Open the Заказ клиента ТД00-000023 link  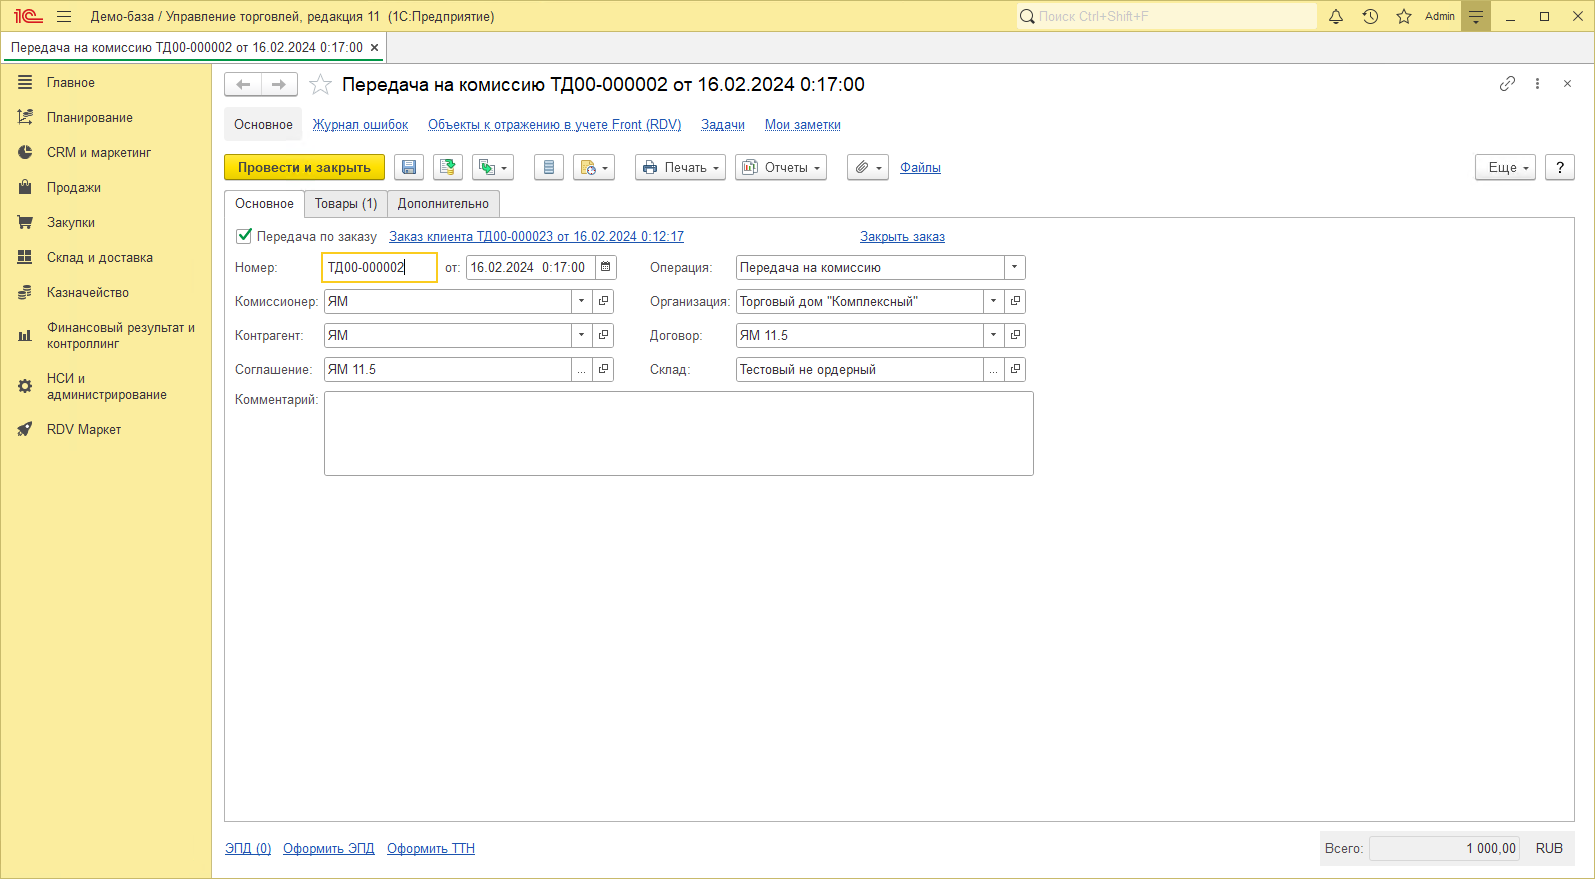point(536,237)
